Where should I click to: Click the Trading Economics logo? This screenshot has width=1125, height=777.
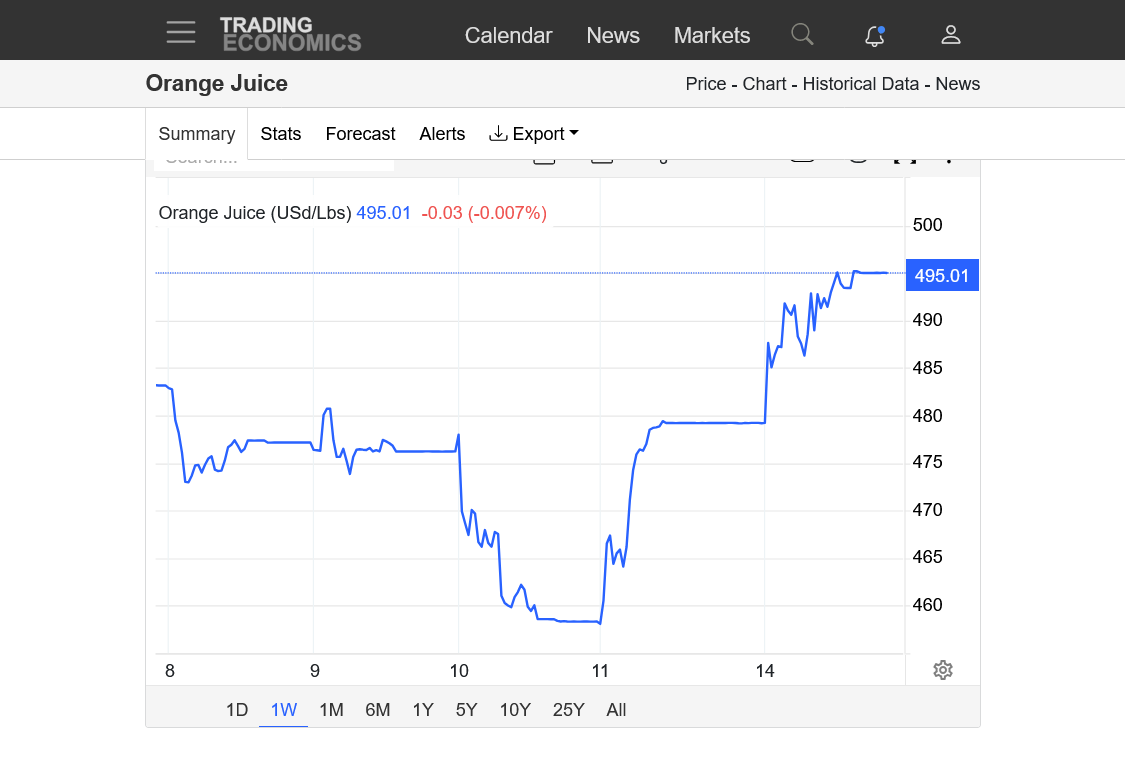[290, 34]
